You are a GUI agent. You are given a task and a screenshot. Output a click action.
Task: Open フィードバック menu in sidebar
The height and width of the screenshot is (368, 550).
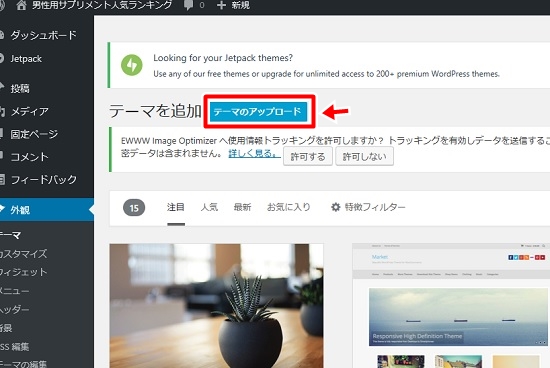43,180
